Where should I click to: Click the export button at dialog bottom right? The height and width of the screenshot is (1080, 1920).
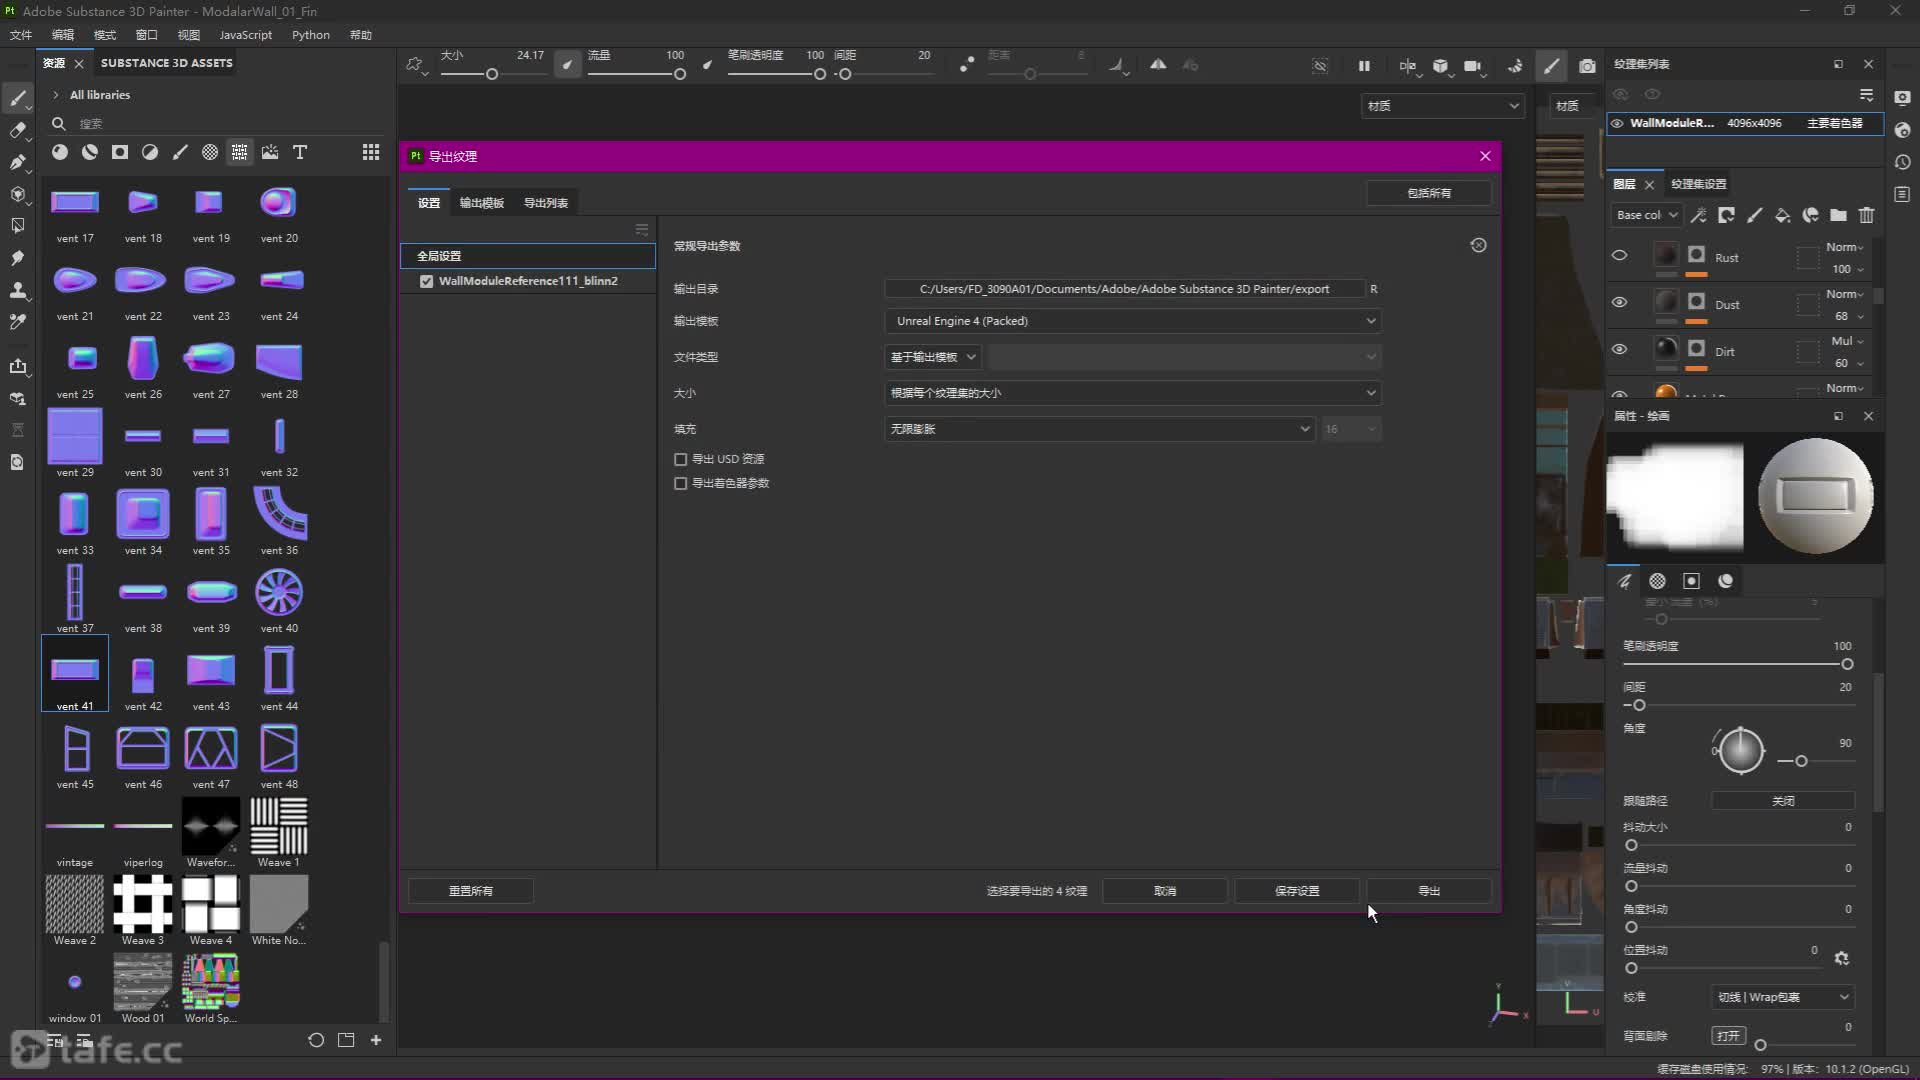coord(1428,891)
